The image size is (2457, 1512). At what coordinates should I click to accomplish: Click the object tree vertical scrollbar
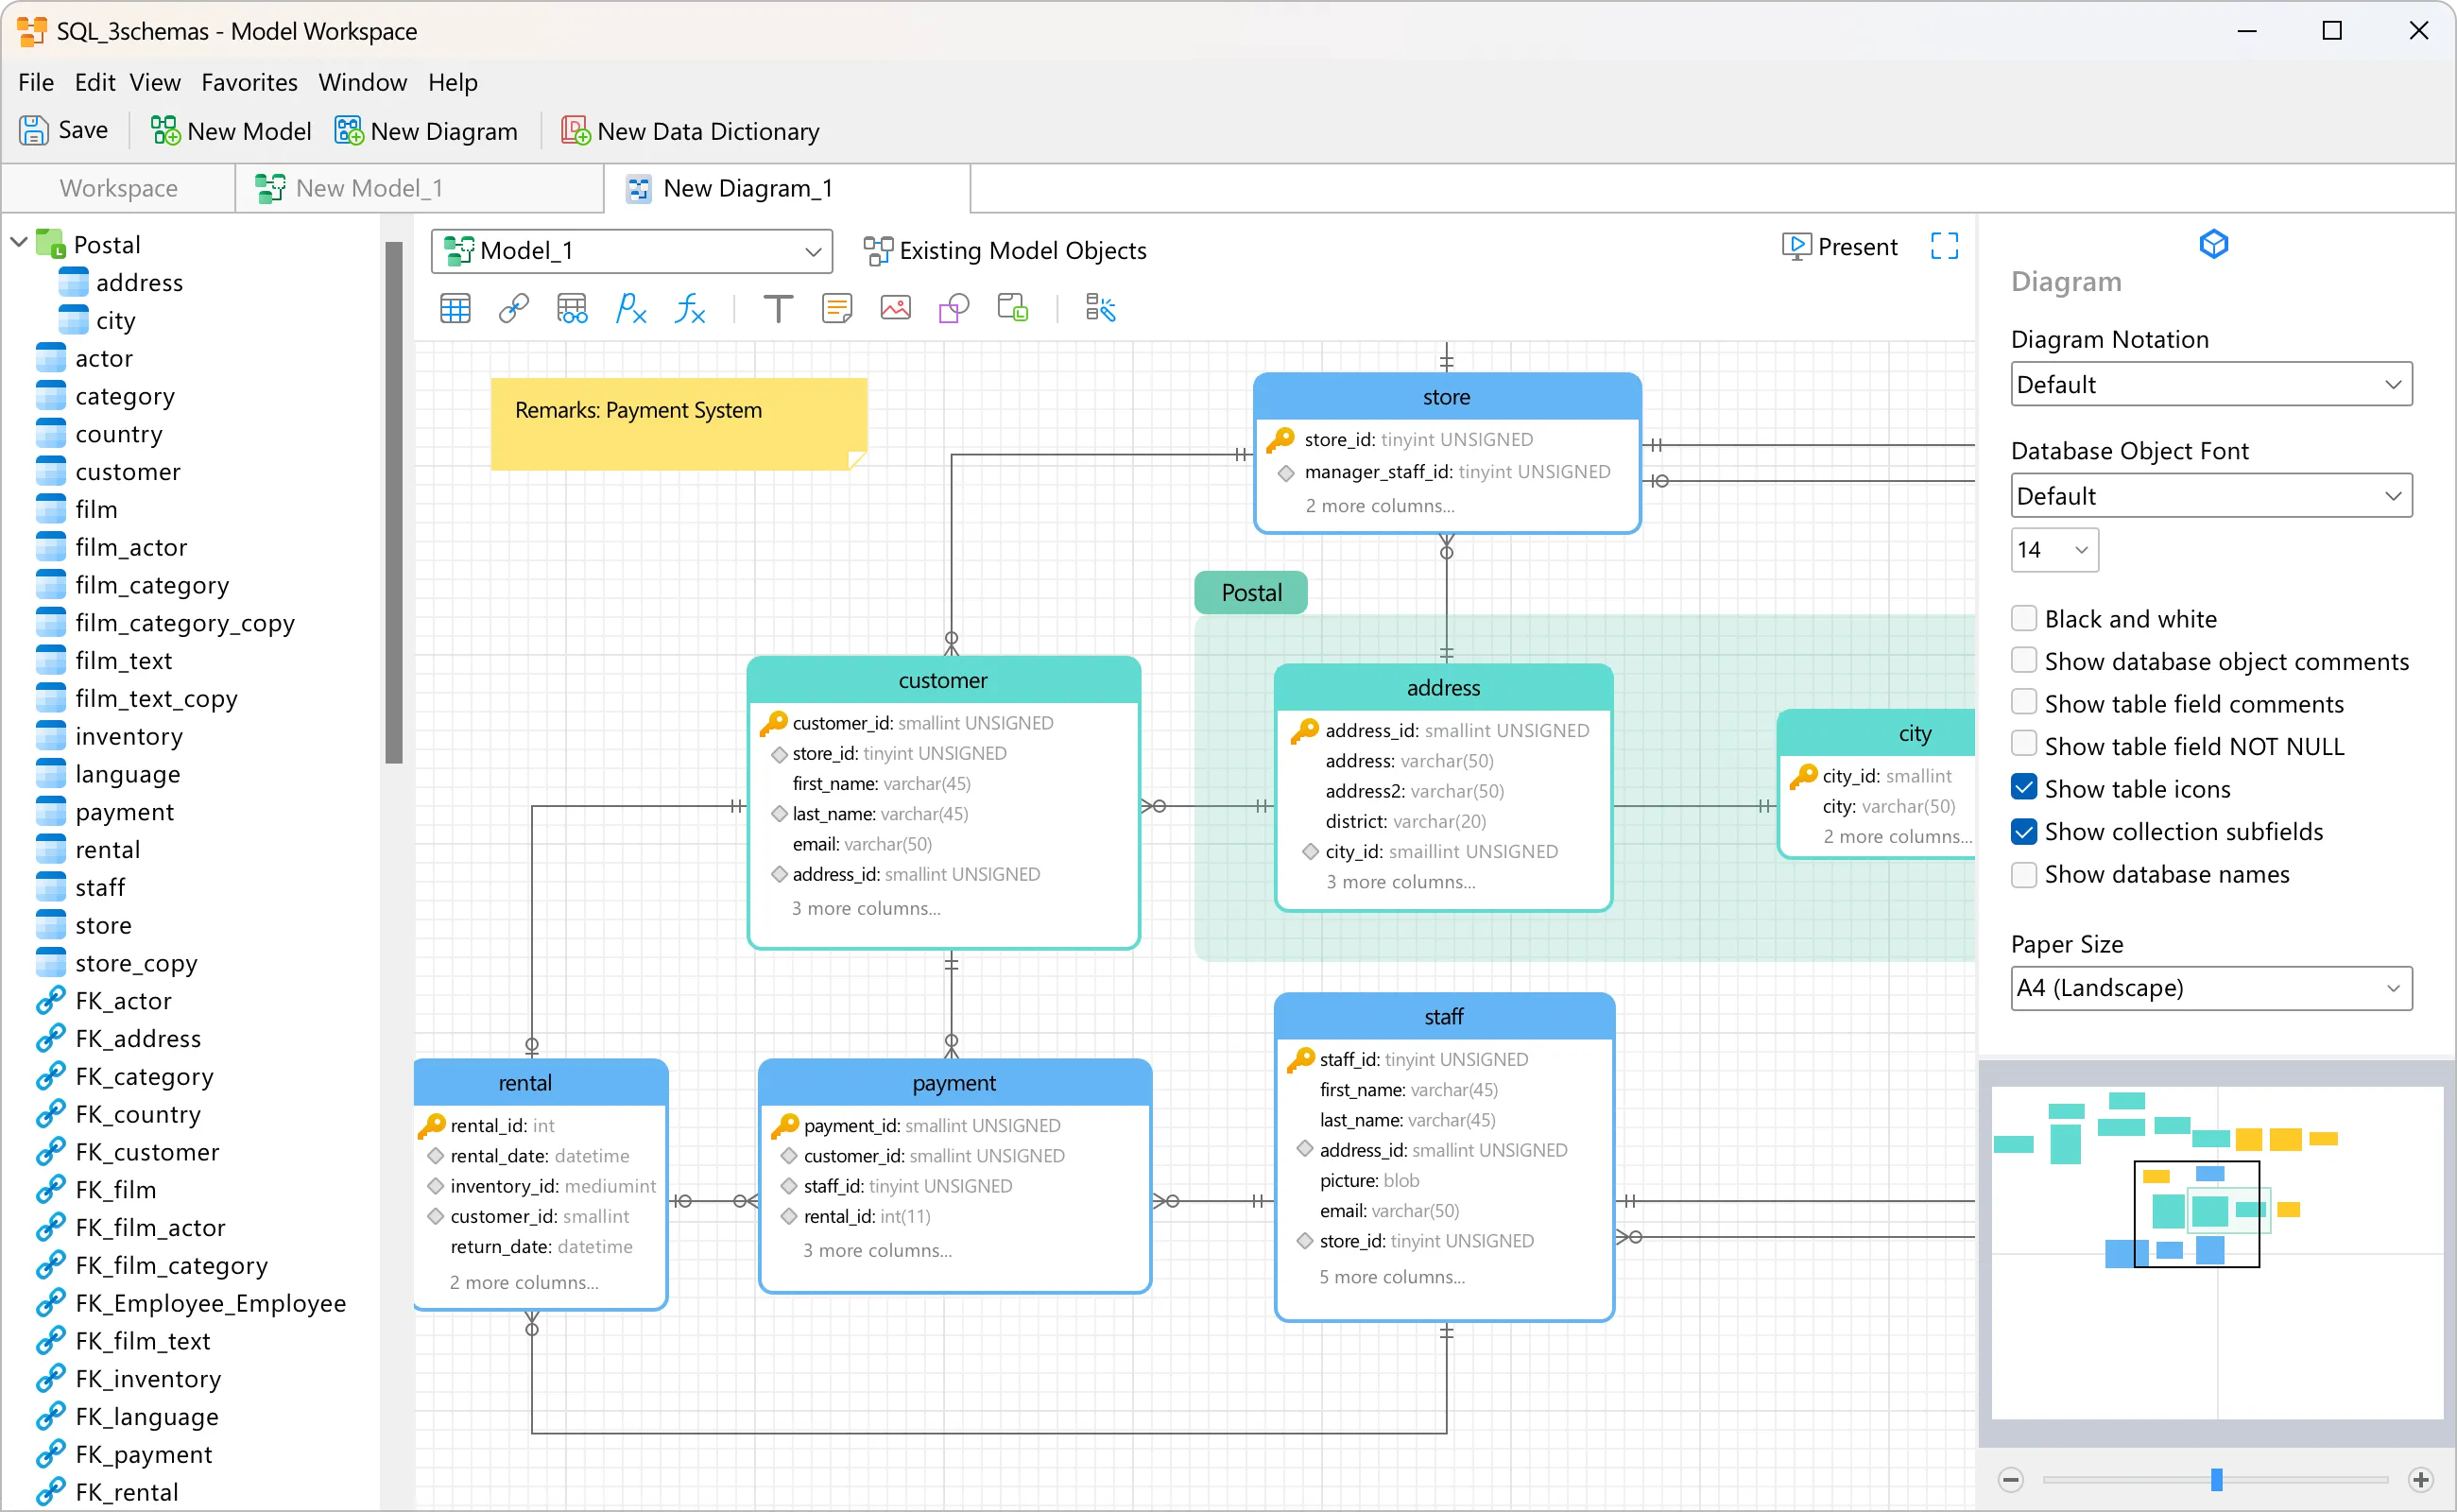coord(393,503)
